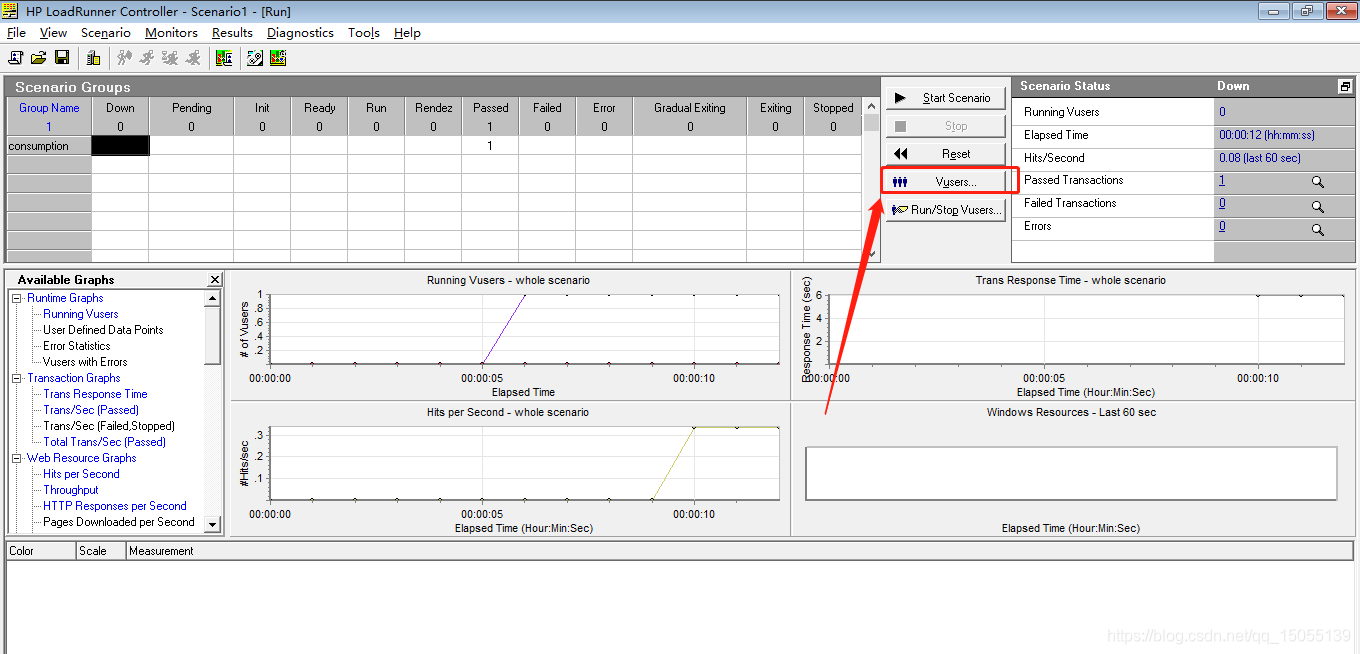Open the Scenario menu
The image size is (1360, 654).
[106, 32]
